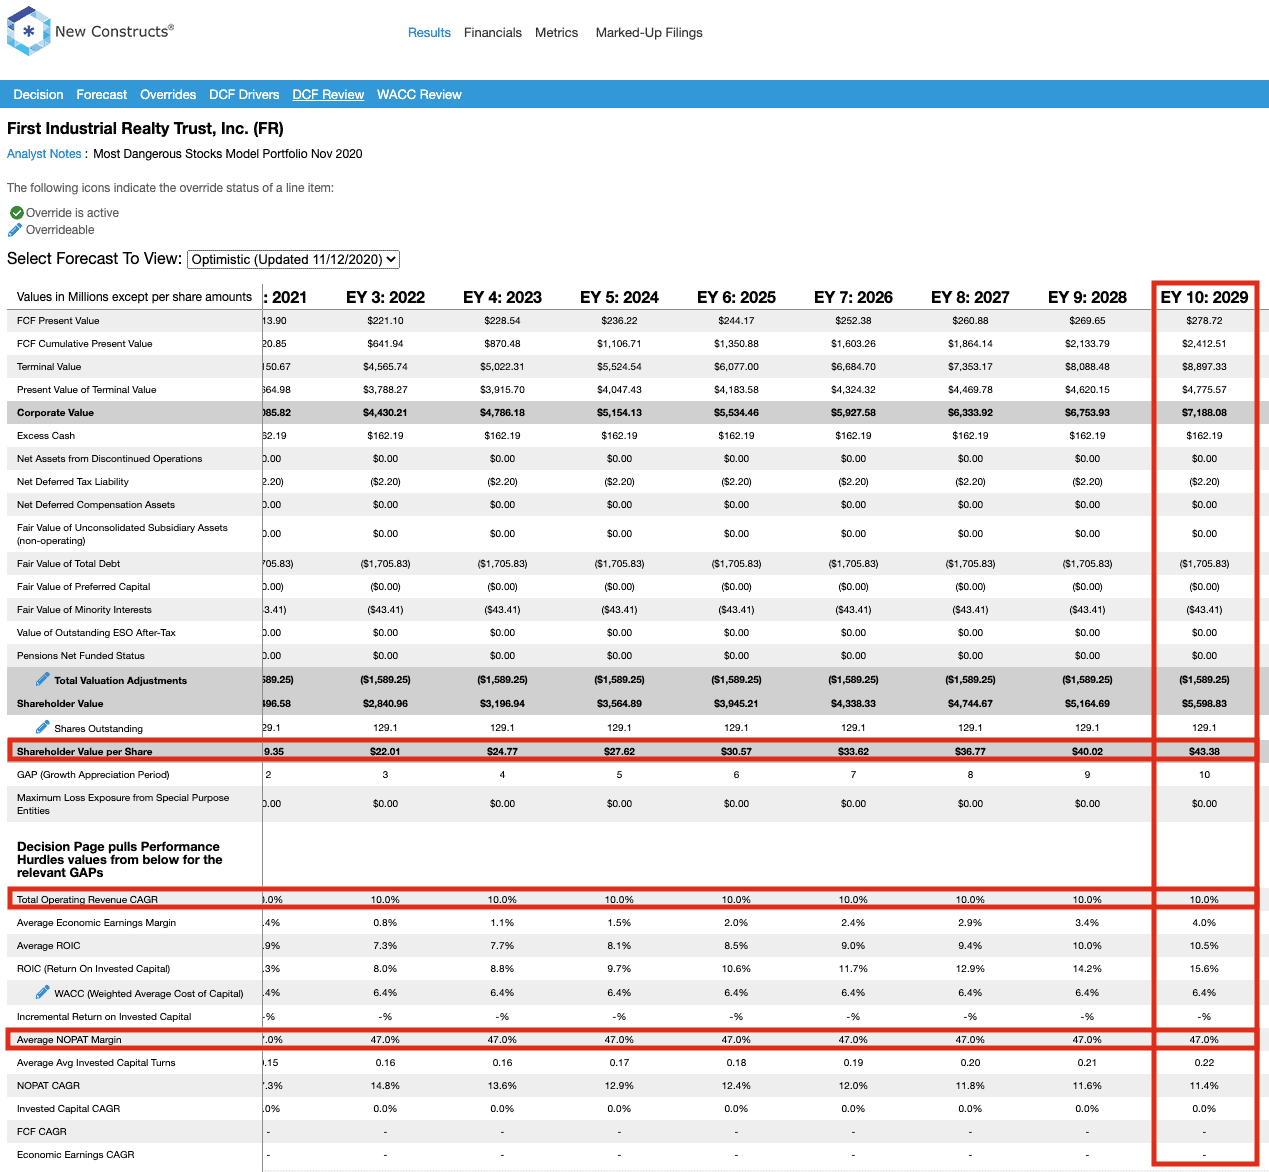Click the 'Average ROIC' row label
Viewport: 1269px width, 1172px height.
click(49, 946)
